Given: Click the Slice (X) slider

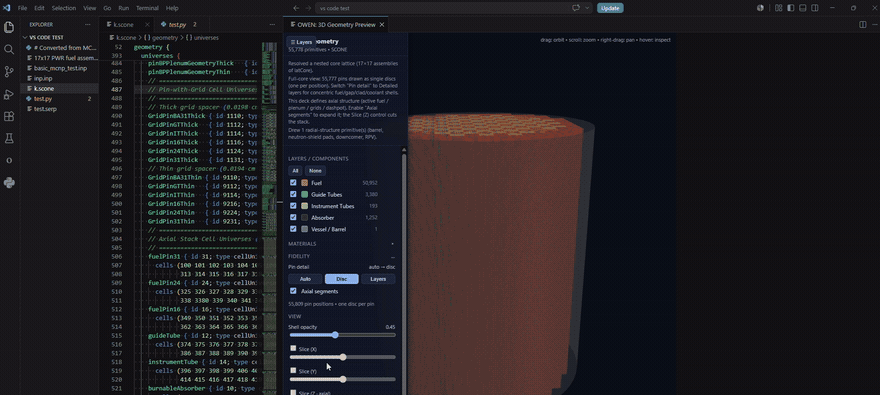Looking at the screenshot, I should coord(342,357).
